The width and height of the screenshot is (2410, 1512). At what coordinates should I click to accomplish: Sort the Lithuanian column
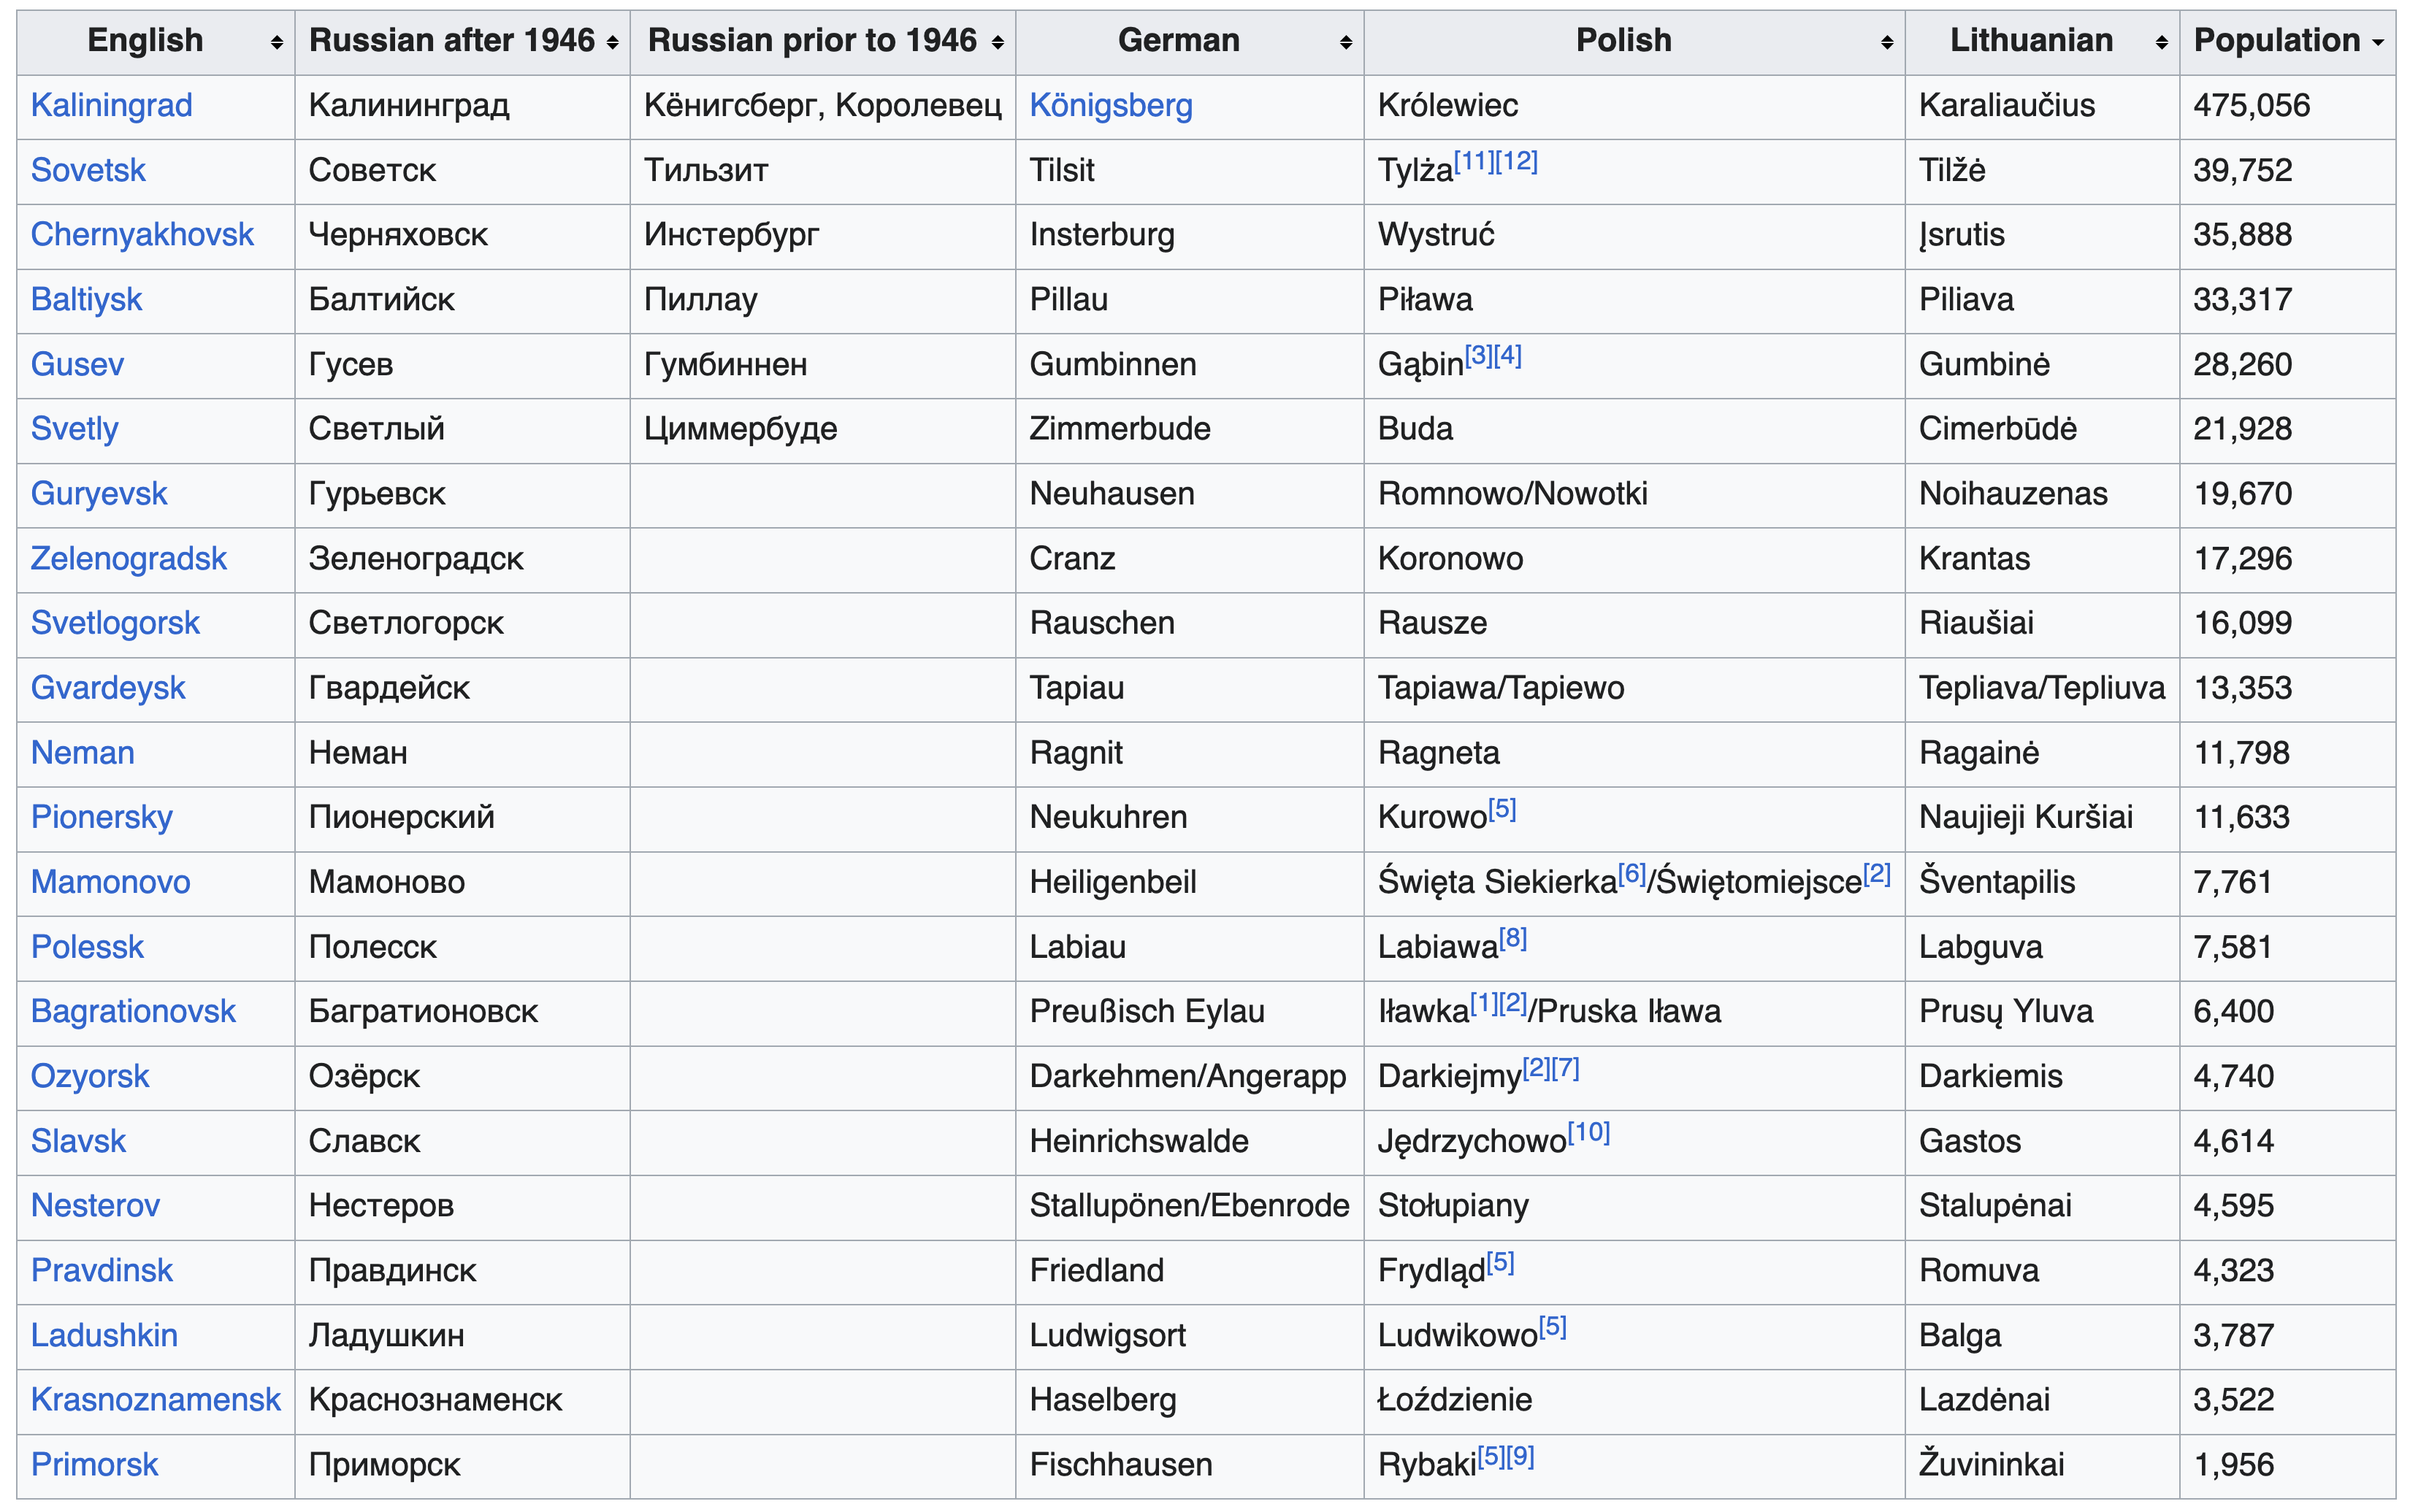[2161, 42]
